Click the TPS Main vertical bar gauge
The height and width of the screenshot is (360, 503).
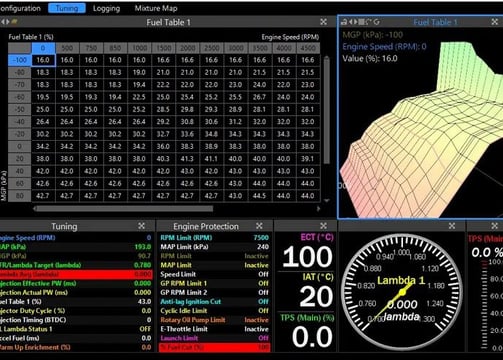click(x=484, y=305)
